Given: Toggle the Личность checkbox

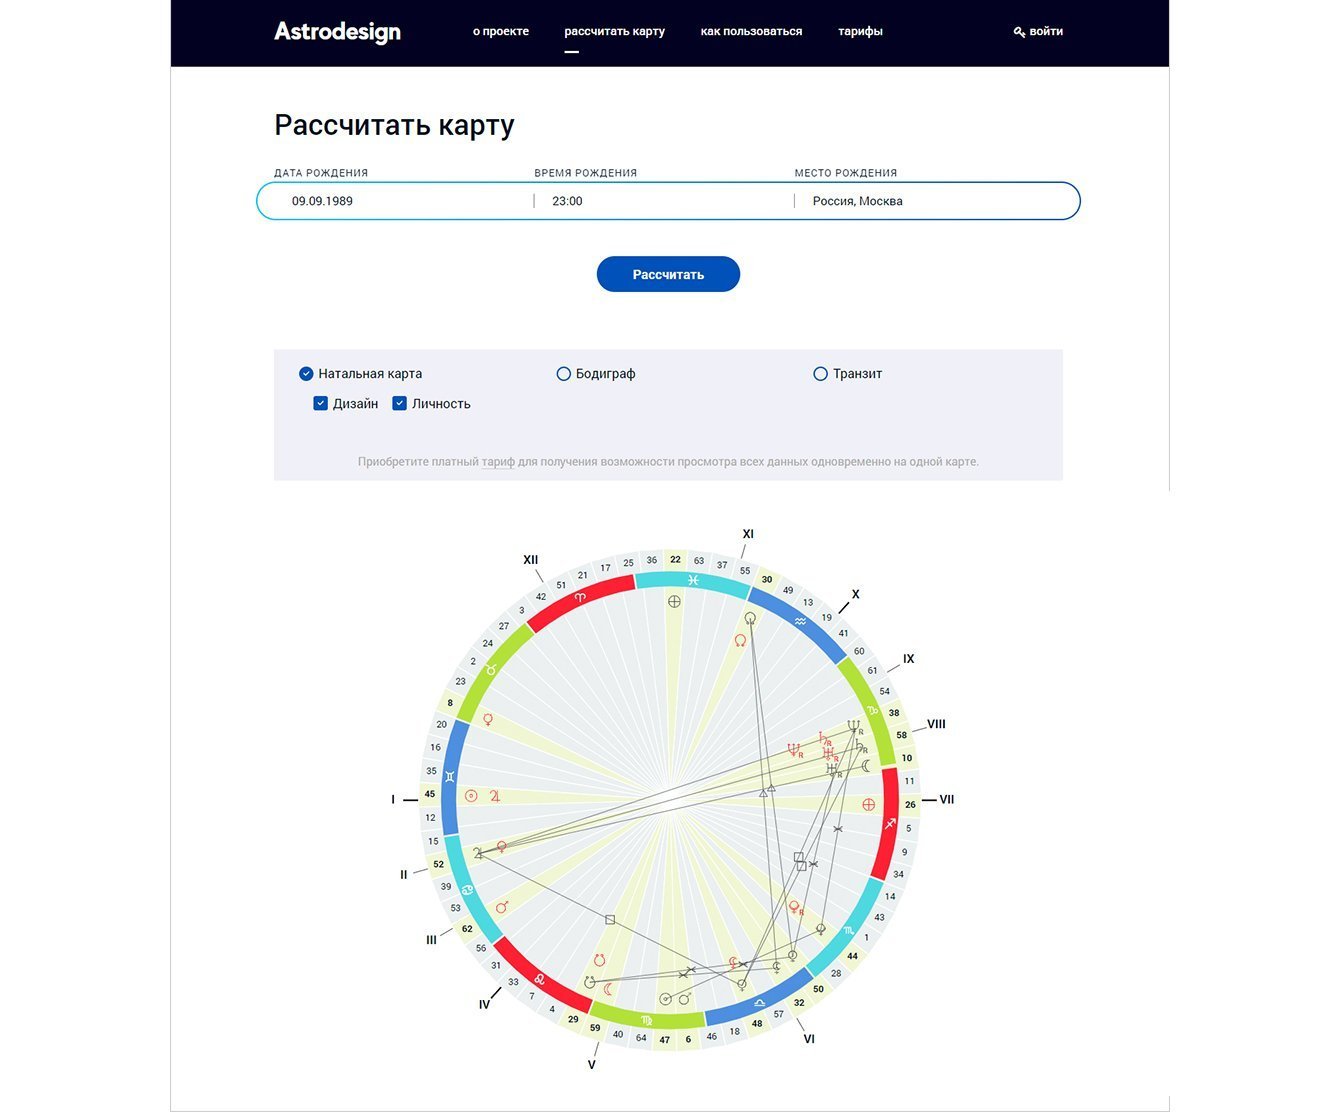Looking at the screenshot, I should coord(400,404).
